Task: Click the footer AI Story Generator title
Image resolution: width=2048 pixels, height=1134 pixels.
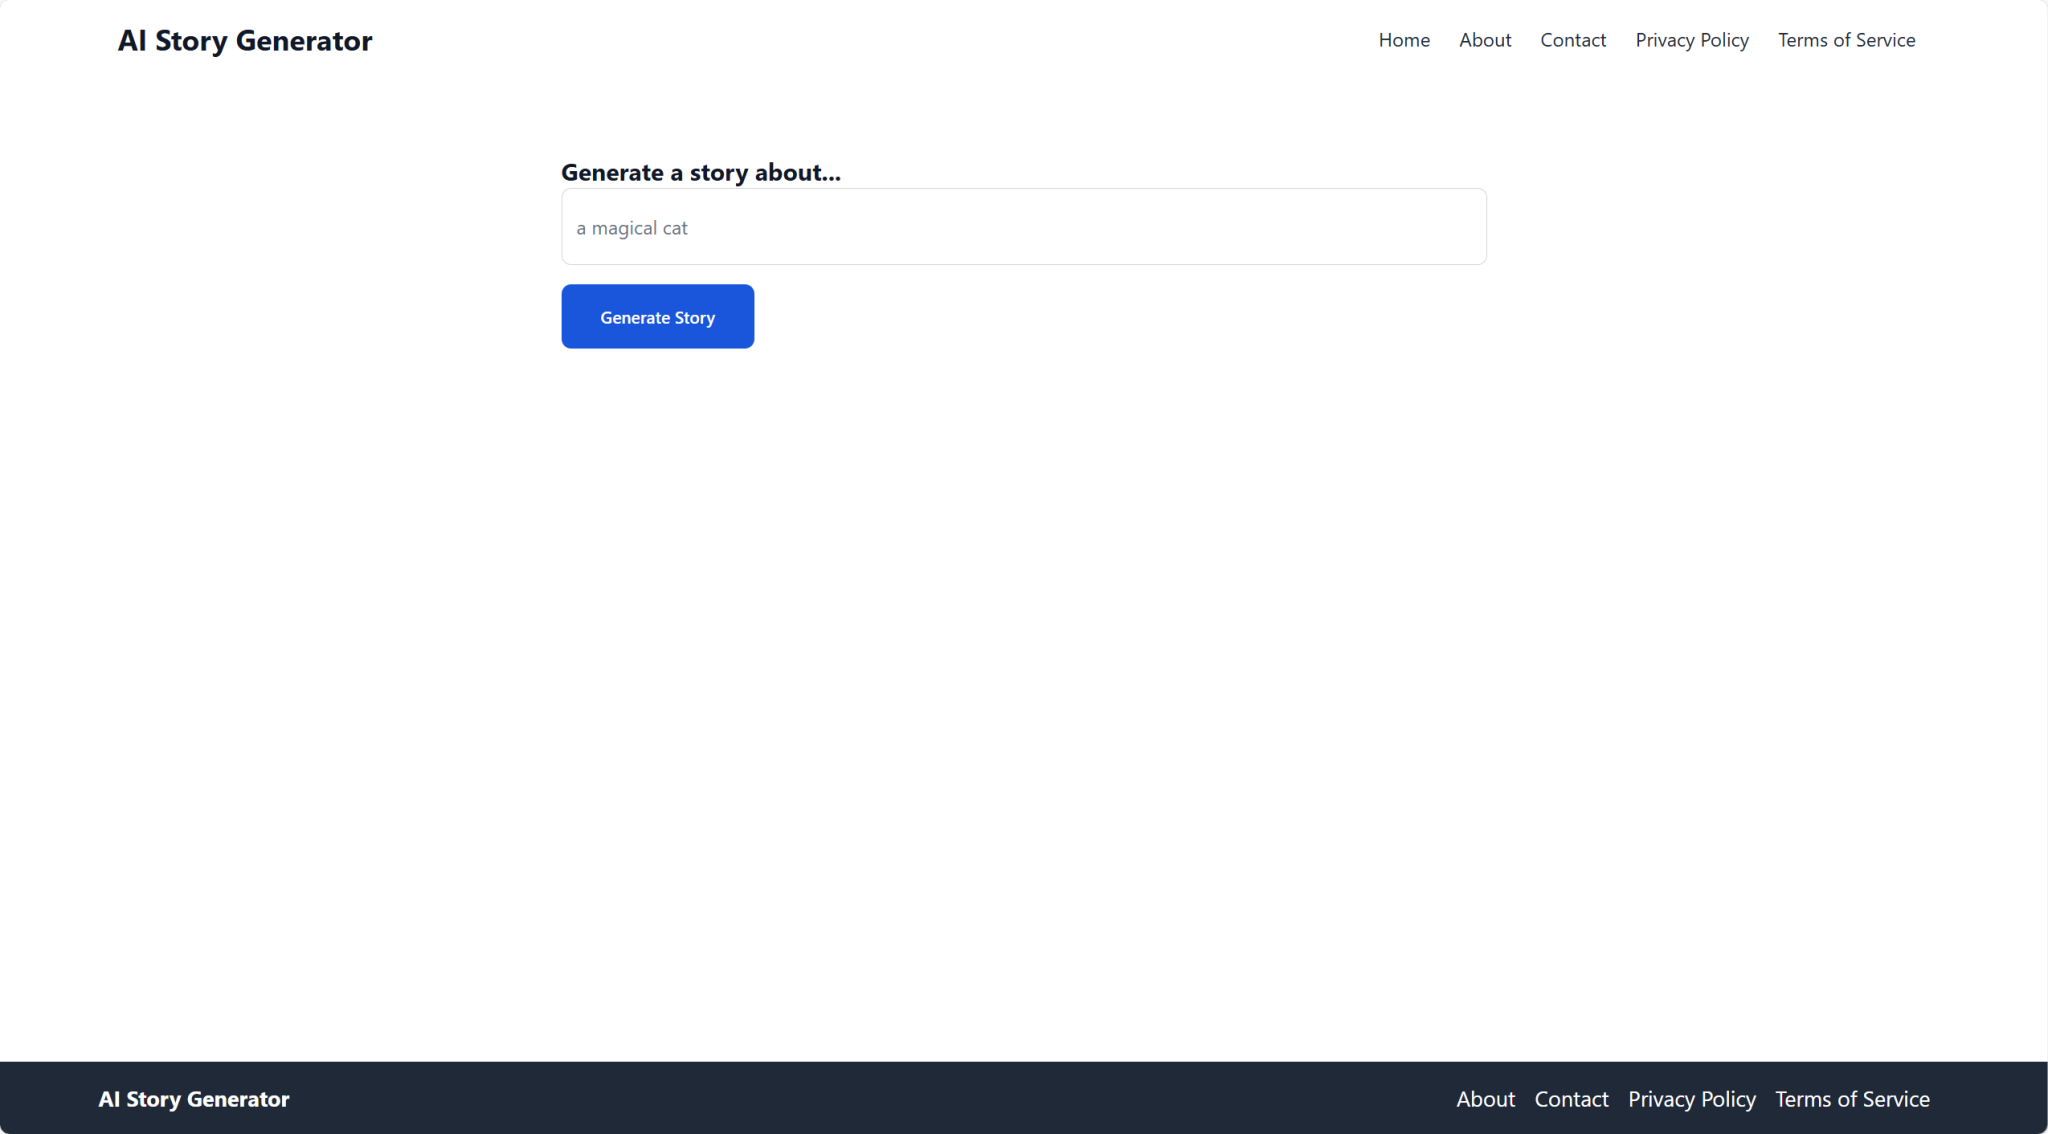Action: (x=194, y=1099)
